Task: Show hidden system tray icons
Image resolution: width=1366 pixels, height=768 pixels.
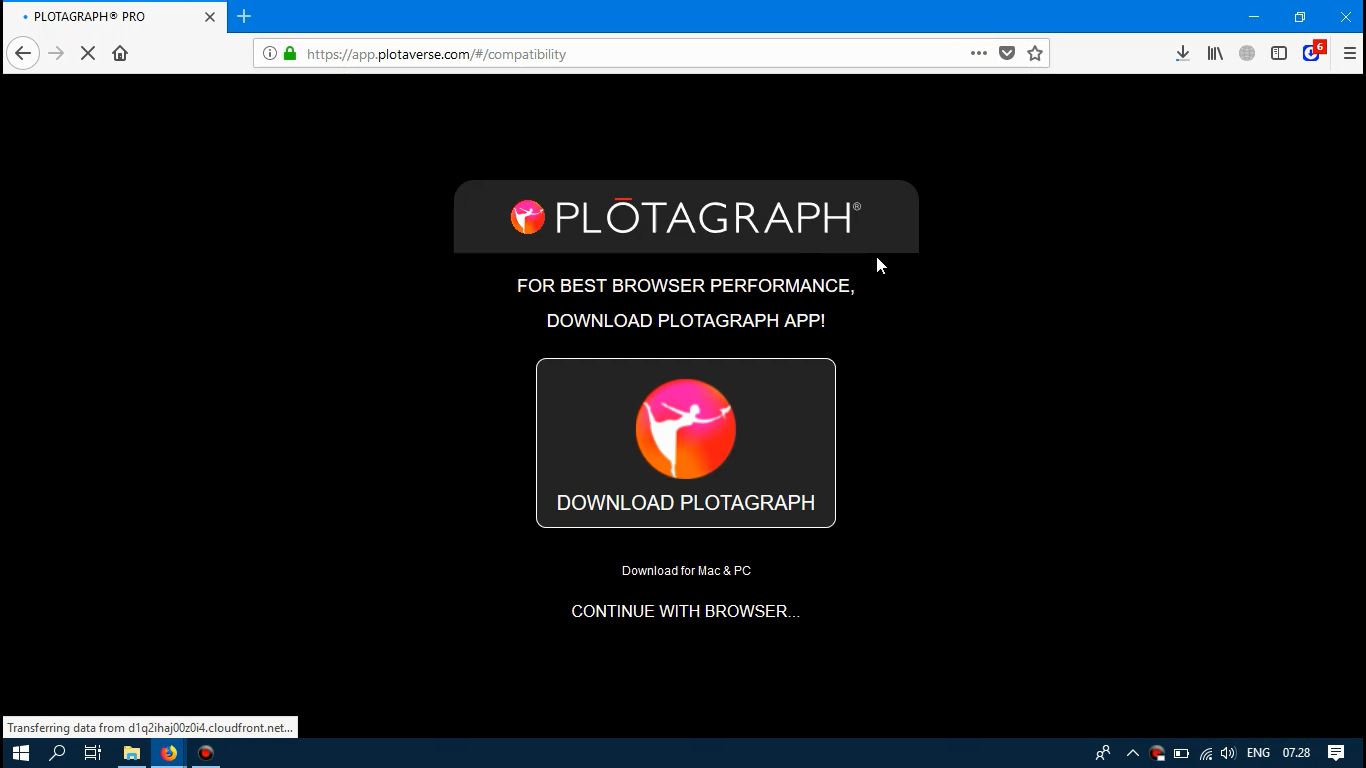Action: [1132, 753]
